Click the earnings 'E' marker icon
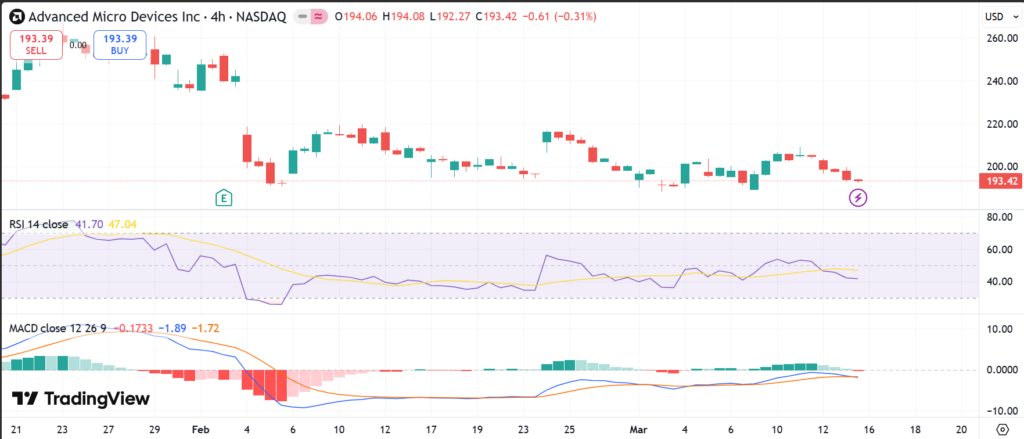 click(225, 198)
